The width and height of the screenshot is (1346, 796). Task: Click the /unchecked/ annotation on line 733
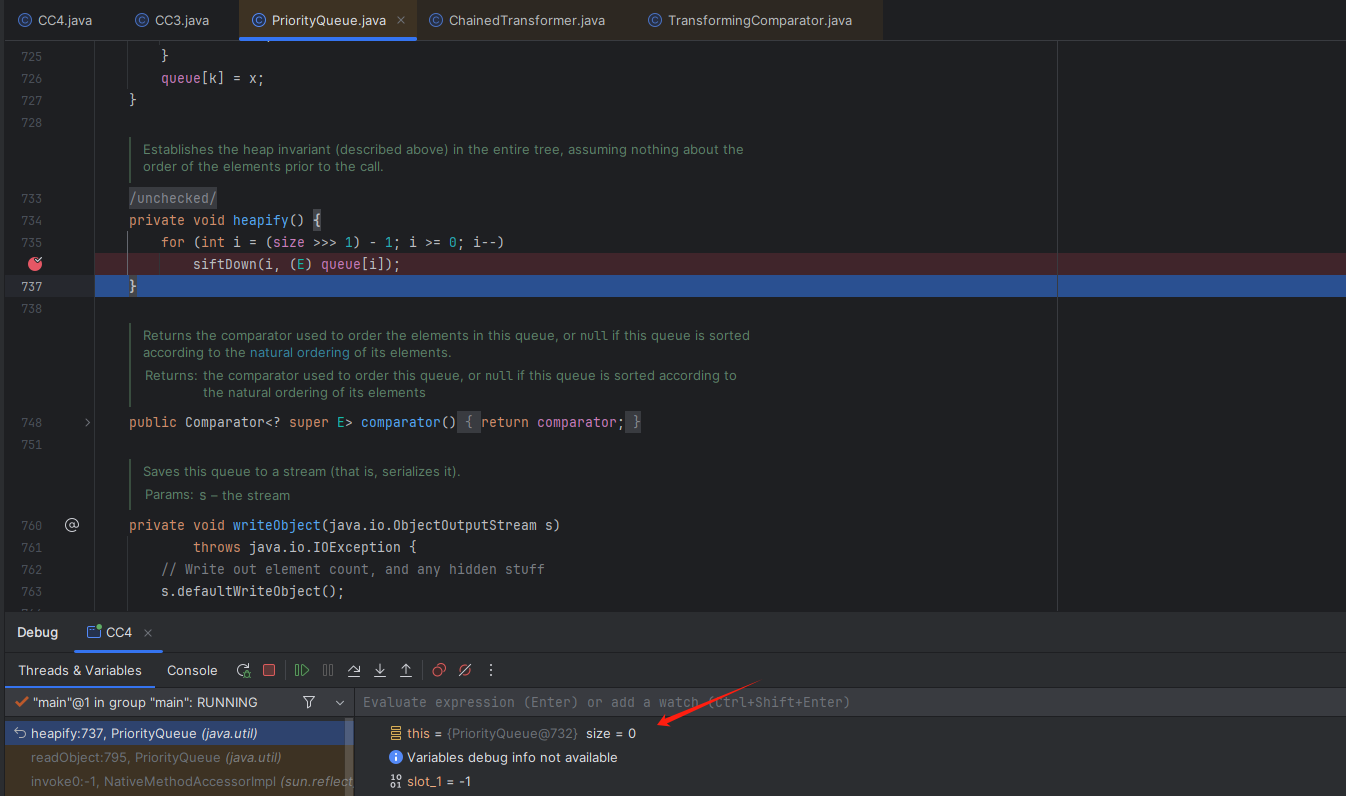coord(173,198)
